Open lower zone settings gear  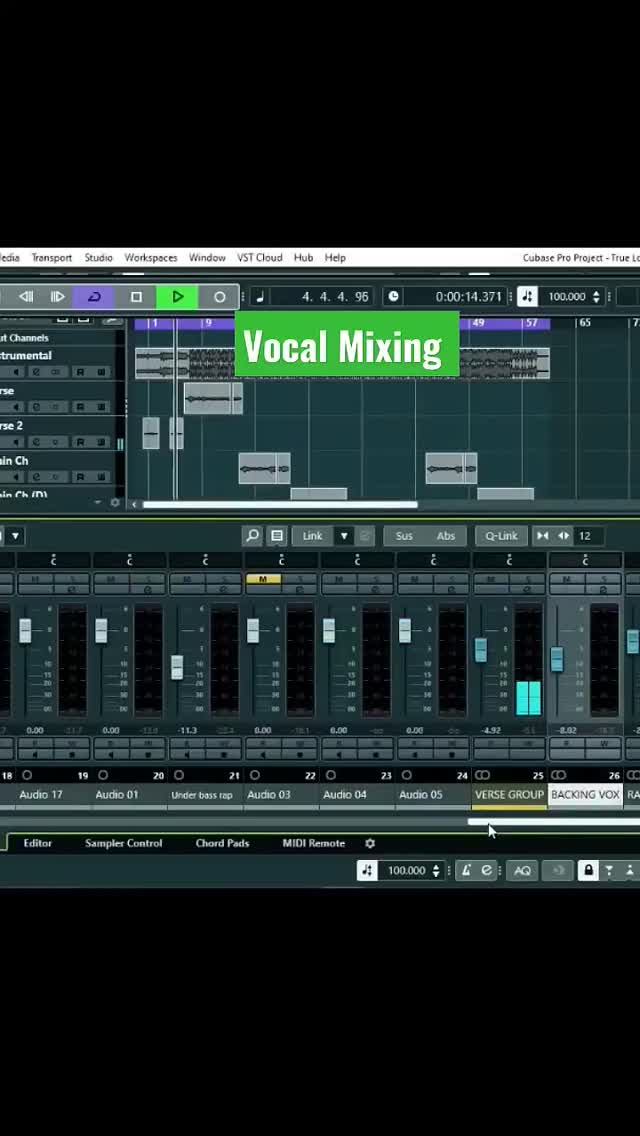370,843
